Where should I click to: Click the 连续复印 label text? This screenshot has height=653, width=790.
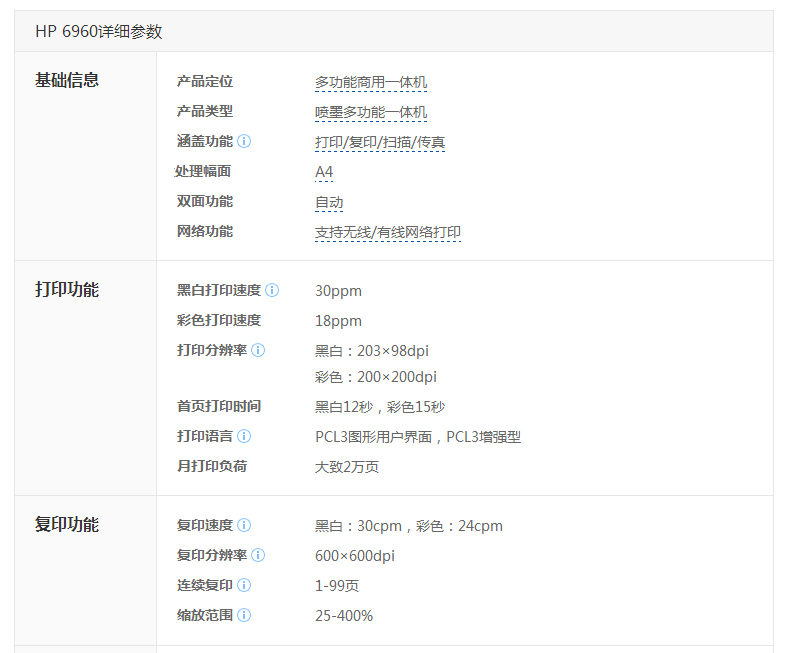pyautogui.click(x=205, y=585)
